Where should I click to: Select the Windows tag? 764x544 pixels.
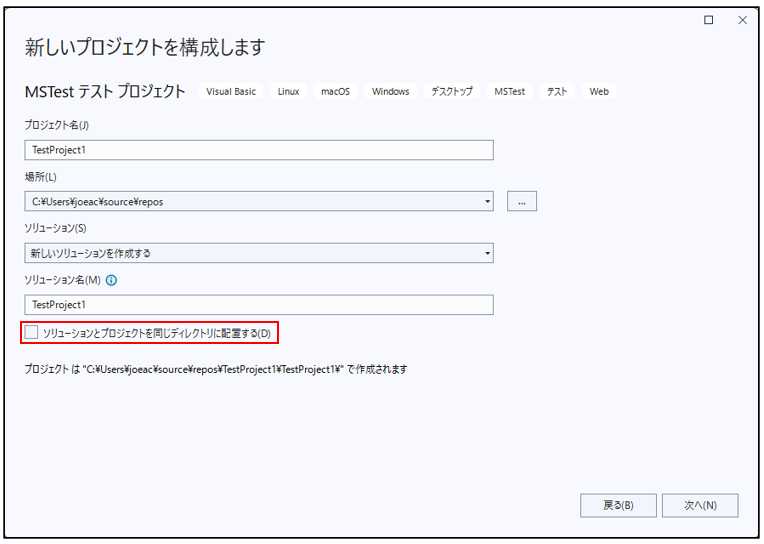(390, 92)
